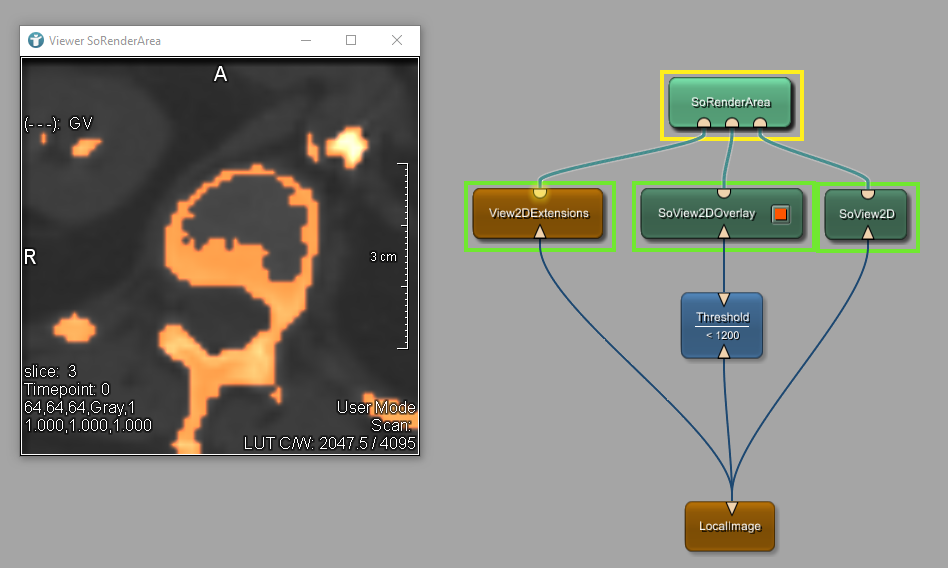
Task: Click the output connector atop SoView2DOverlay
Action: pyautogui.click(x=724, y=192)
